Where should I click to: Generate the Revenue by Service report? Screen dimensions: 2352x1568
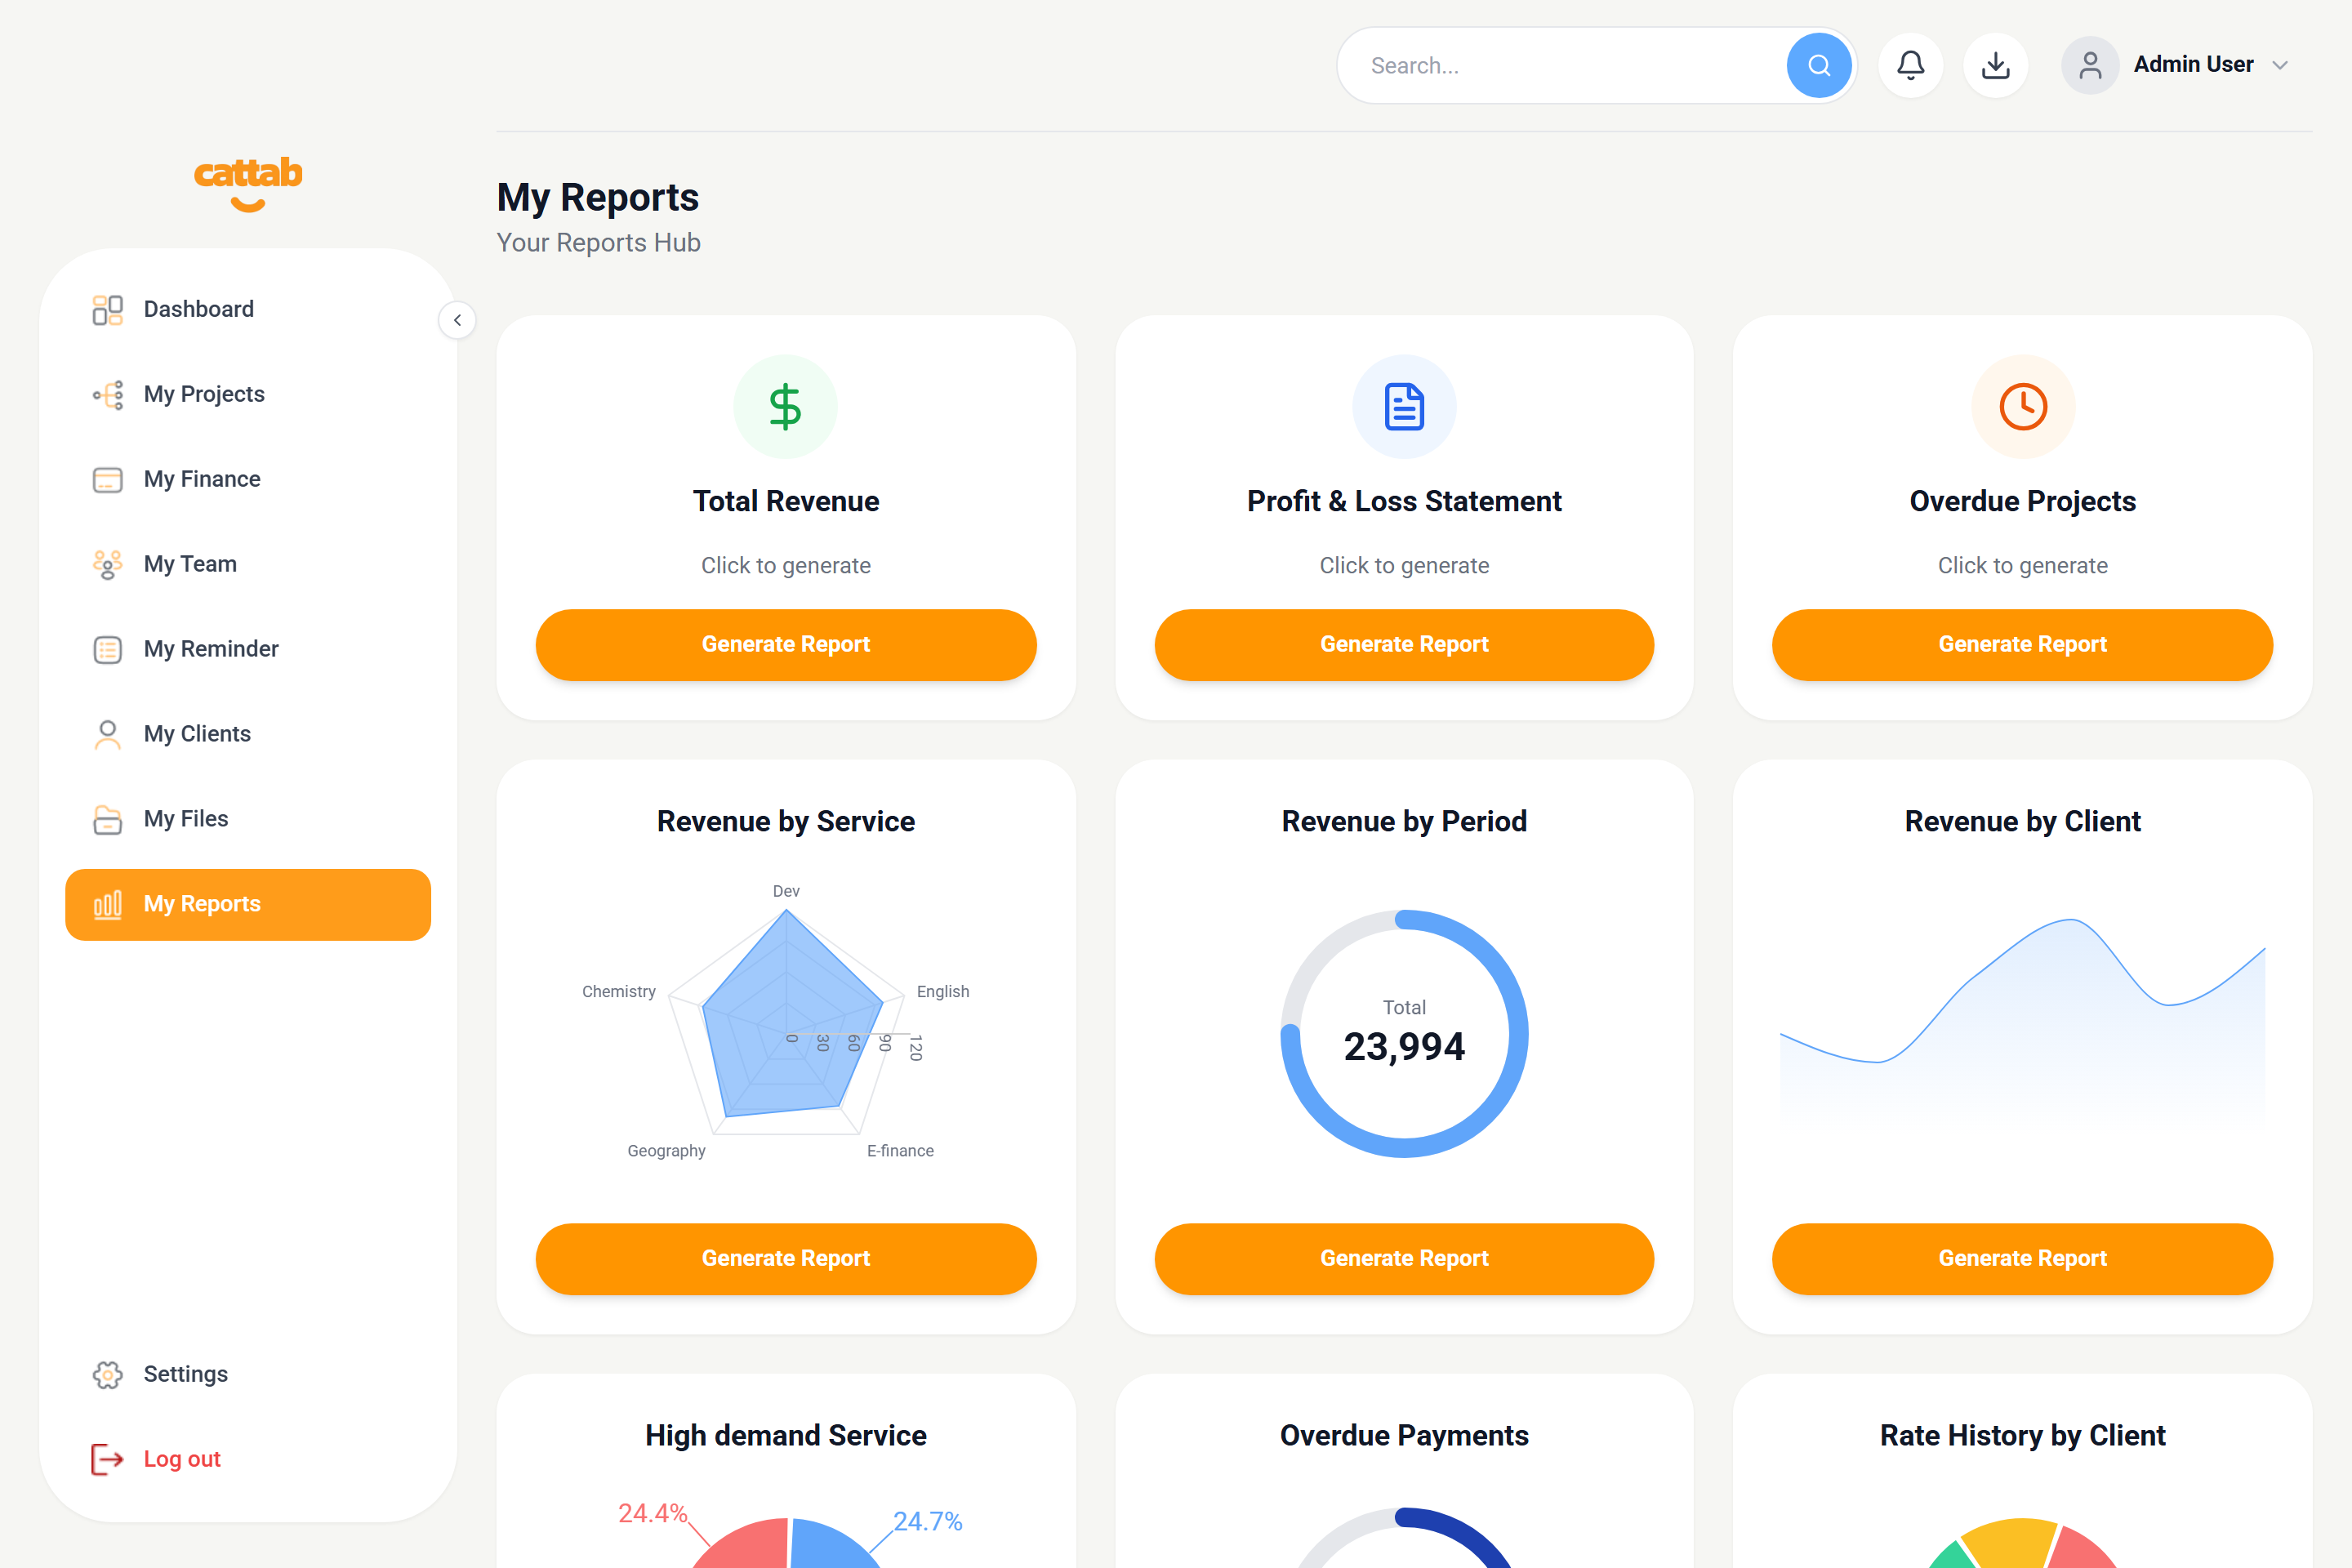[x=786, y=1259]
